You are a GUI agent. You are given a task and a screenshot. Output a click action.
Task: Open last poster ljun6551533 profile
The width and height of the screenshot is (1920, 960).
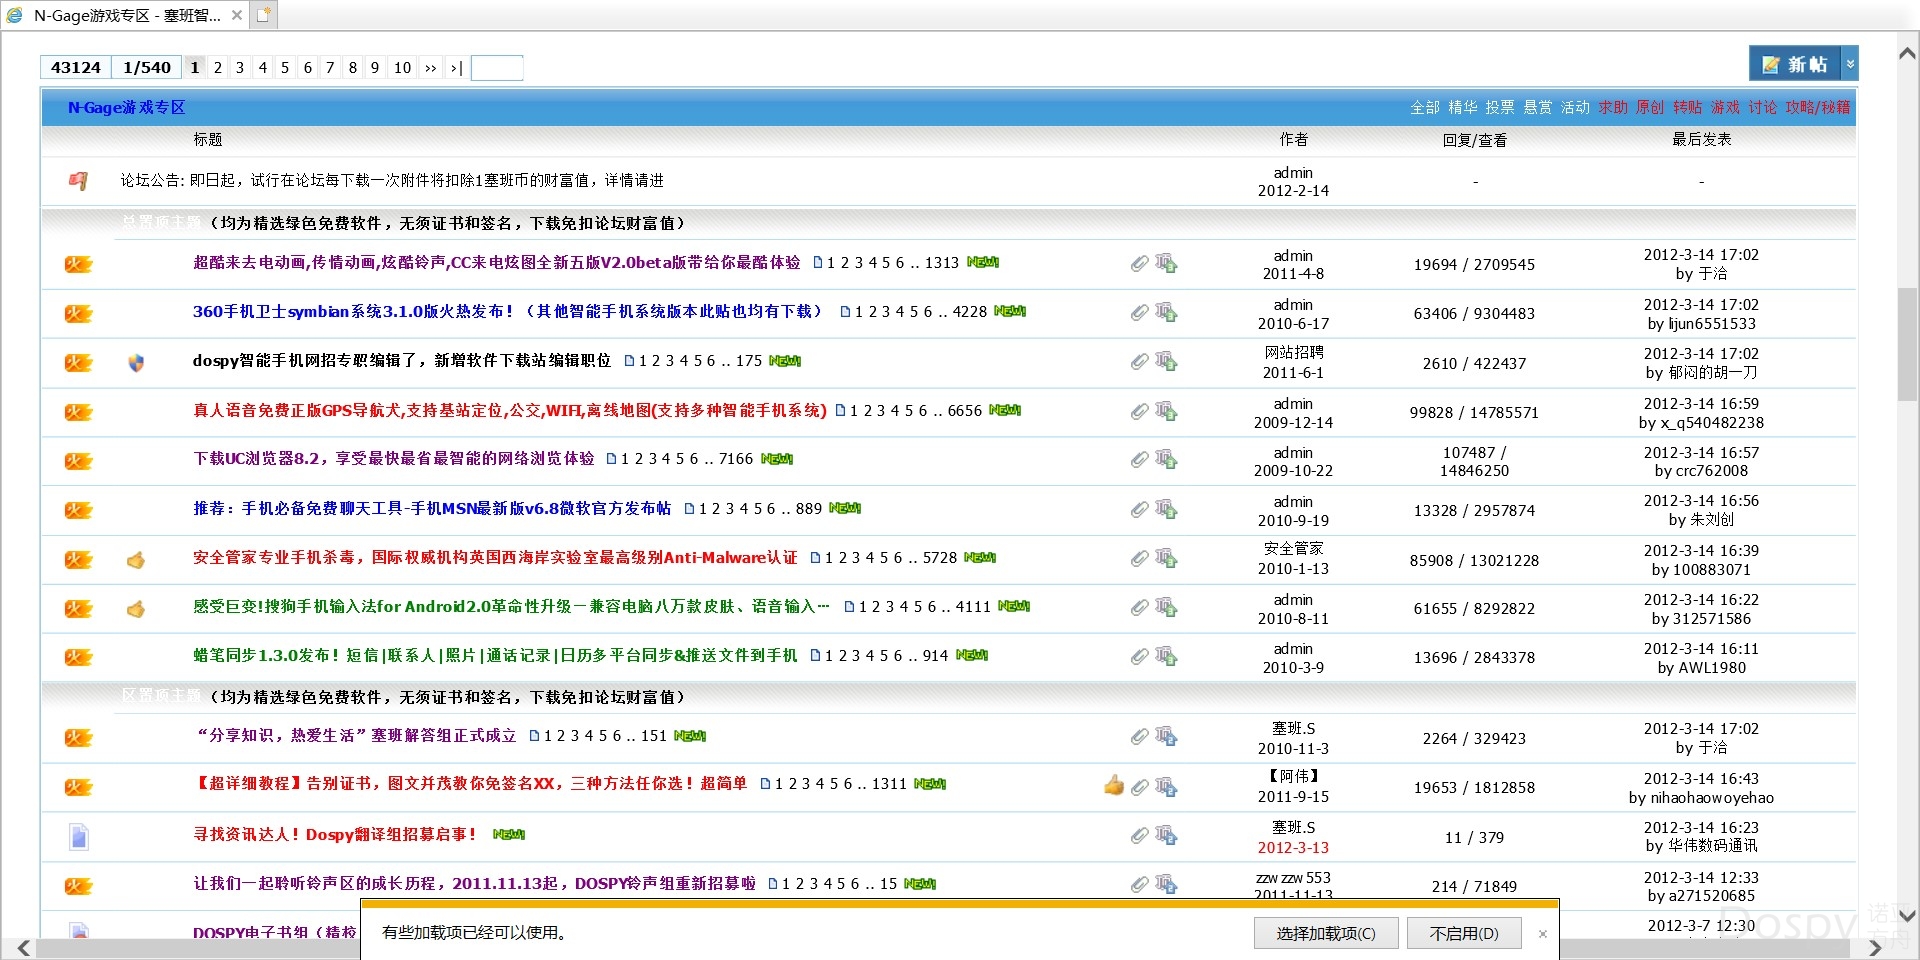(x=1712, y=323)
